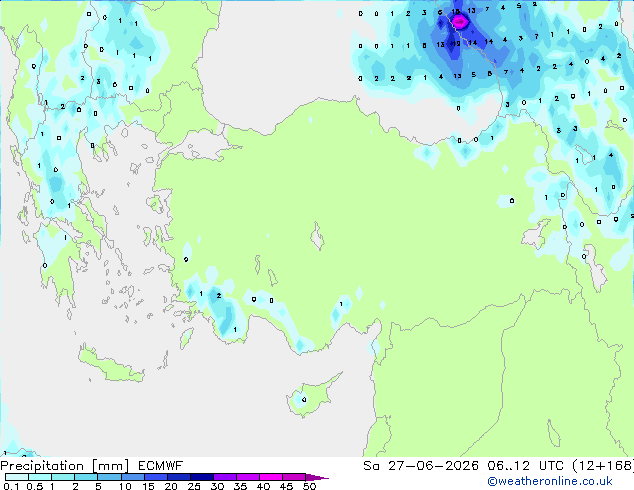Image resolution: width=634 pixels, height=490 pixels.
Task: Click the 40–45 mm bright magenta swatch
Action: [271, 477]
